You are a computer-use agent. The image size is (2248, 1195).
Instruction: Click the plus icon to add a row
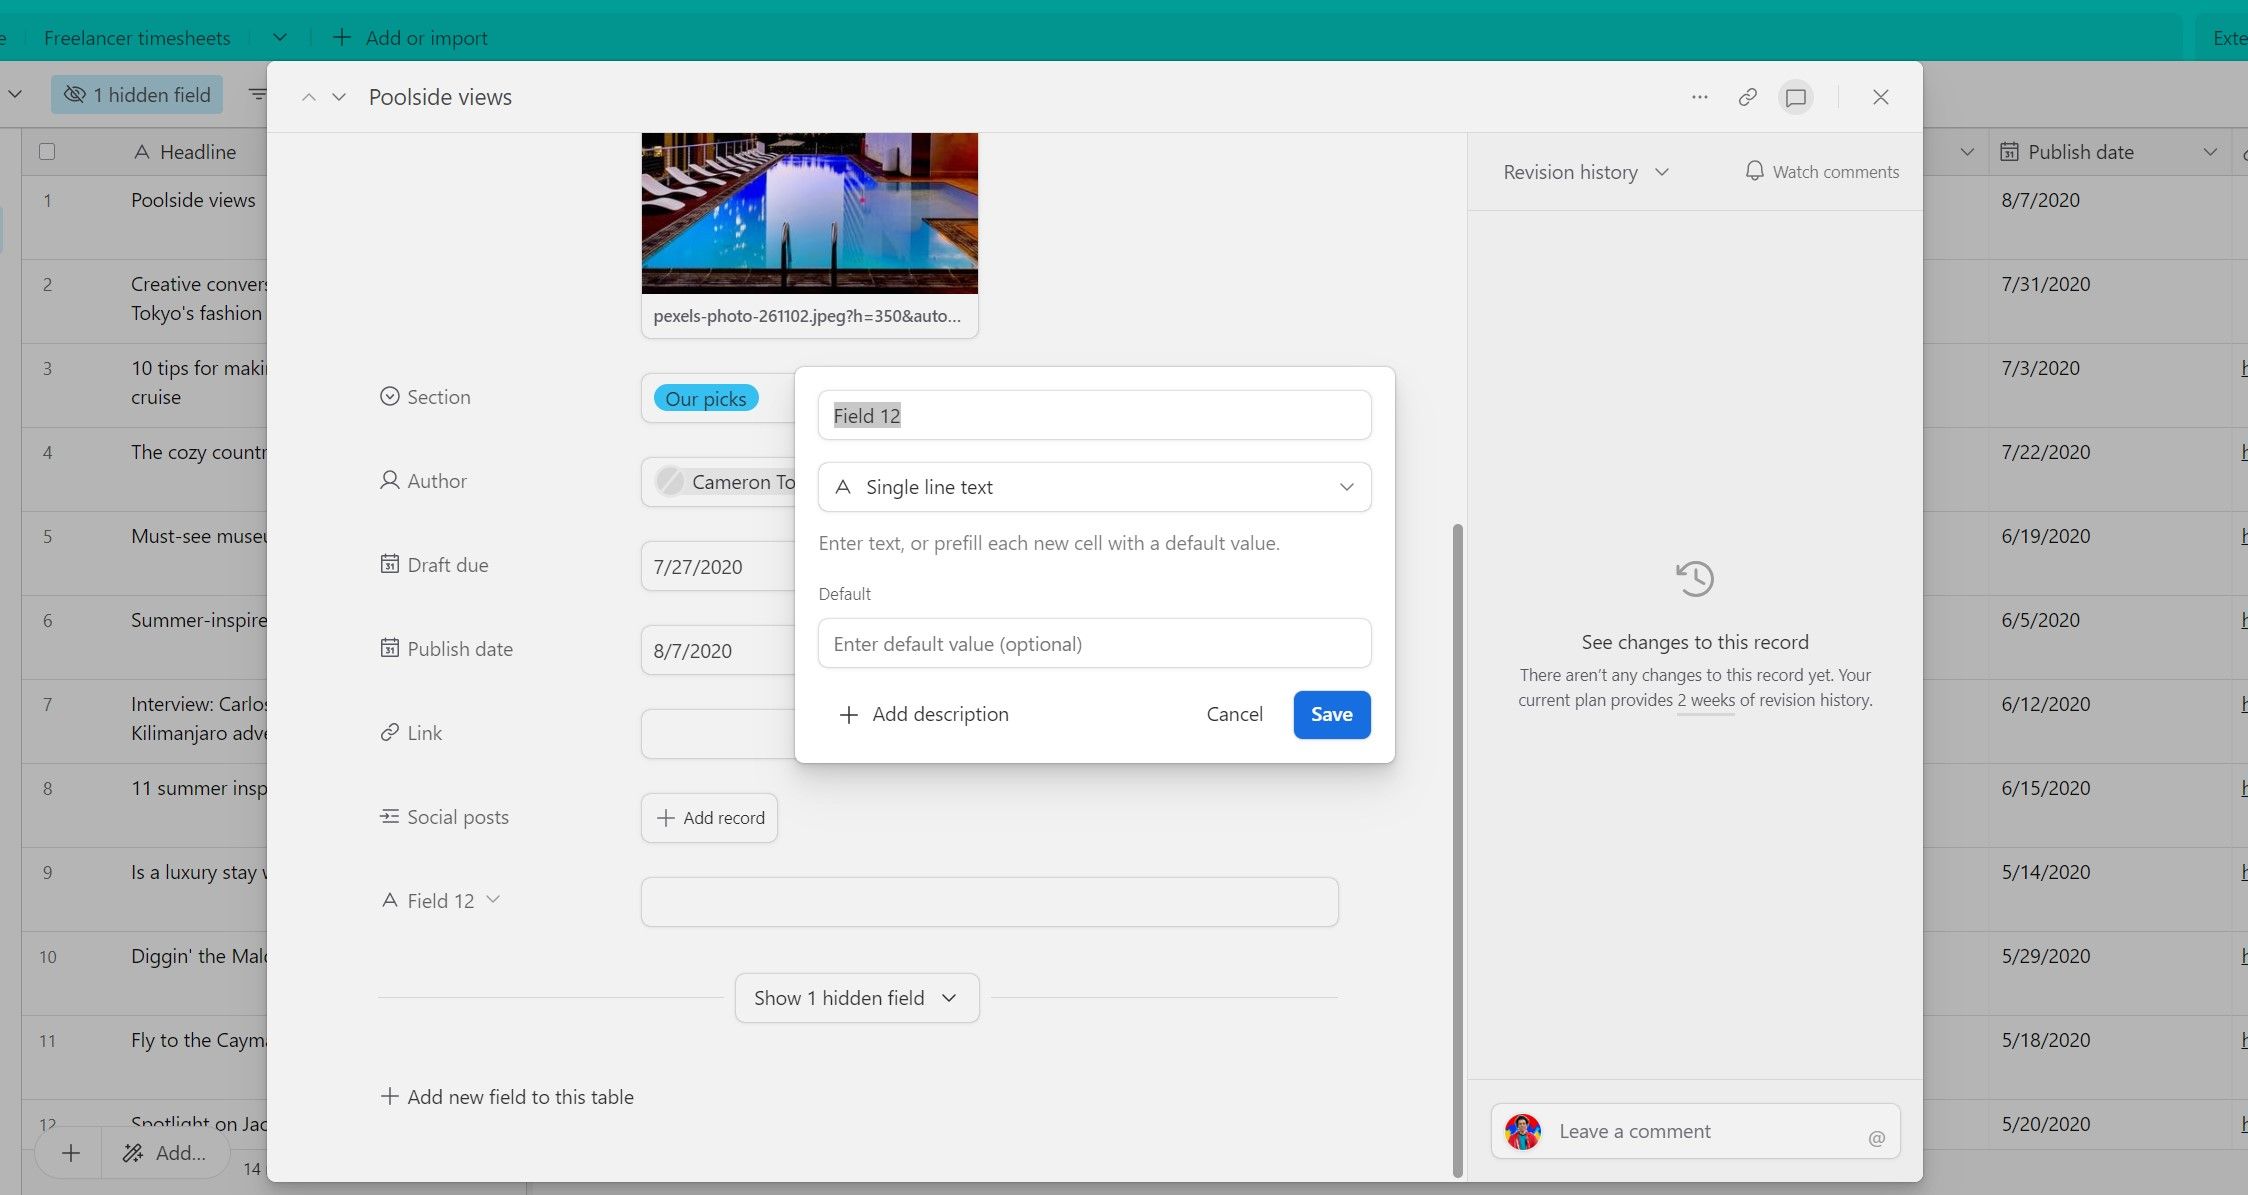pyautogui.click(x=69, y=1153)
